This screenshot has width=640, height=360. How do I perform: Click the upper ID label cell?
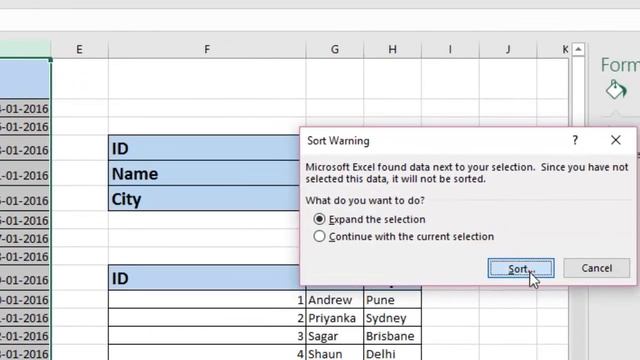[204, 148]
